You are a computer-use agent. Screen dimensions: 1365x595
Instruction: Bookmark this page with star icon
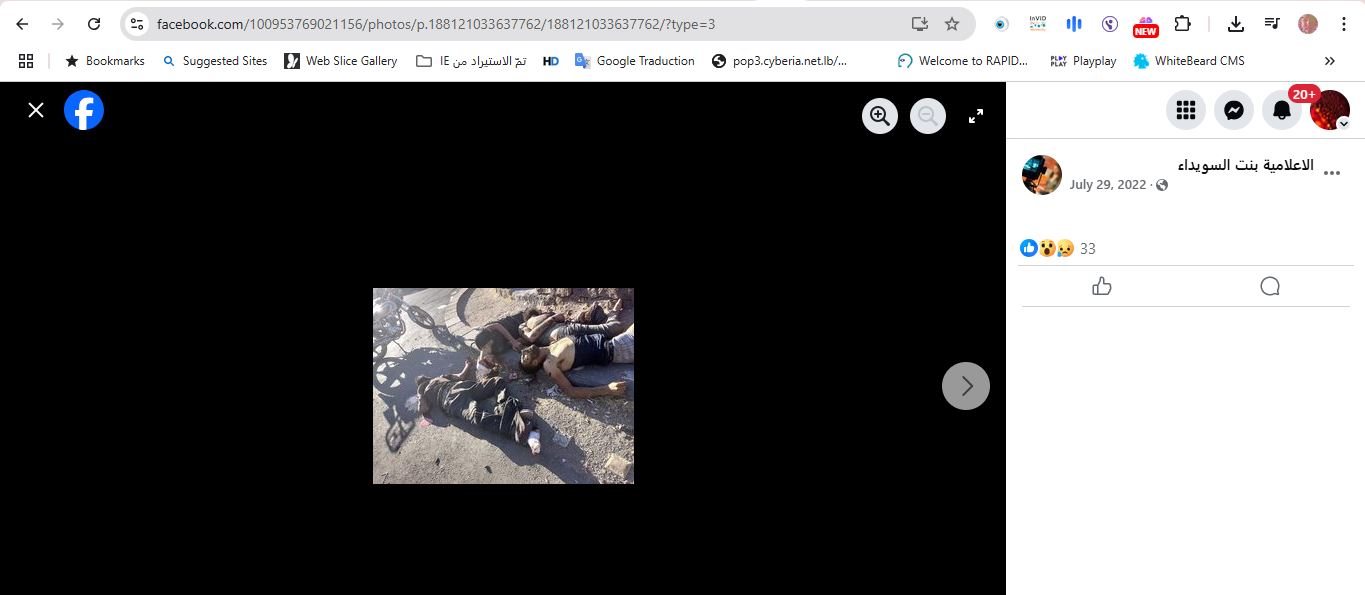coord(952,24)
